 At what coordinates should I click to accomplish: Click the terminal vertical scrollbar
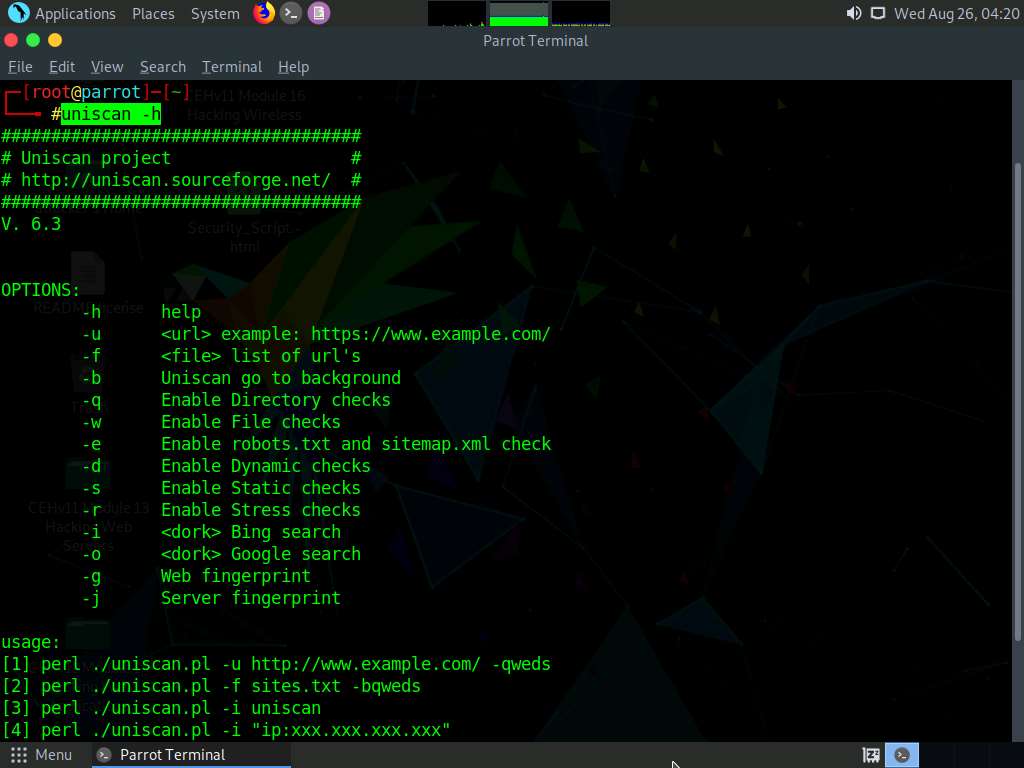(1017, 402)
